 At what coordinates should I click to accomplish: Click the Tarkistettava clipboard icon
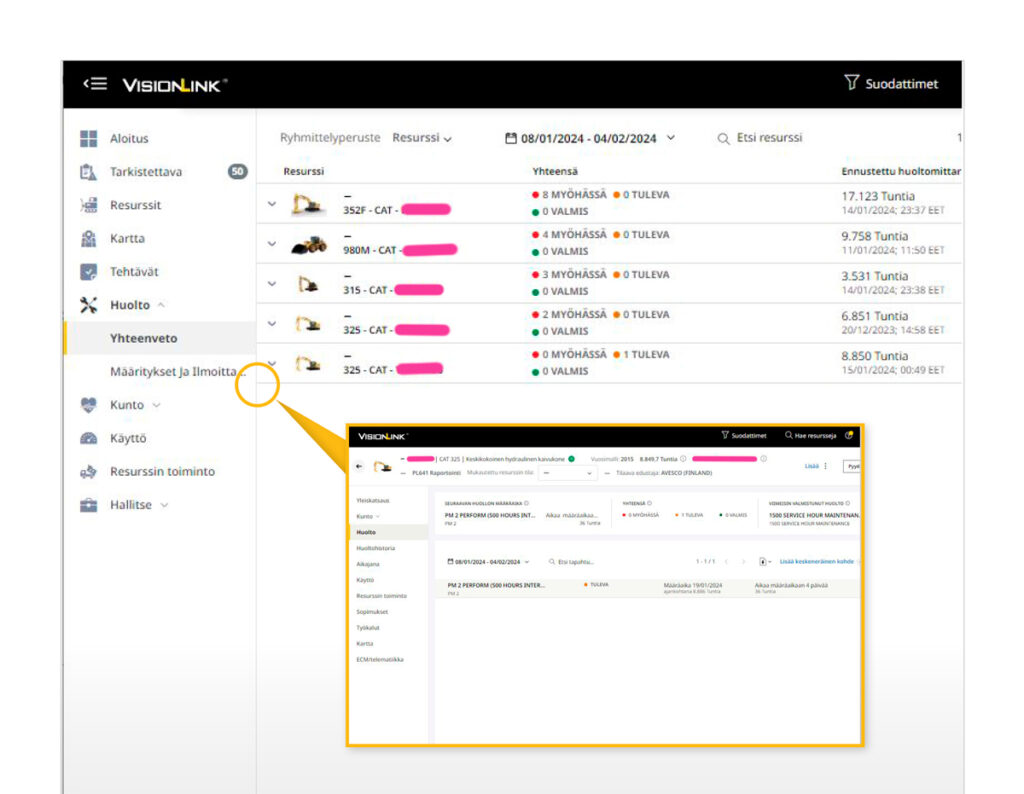click(89, 172)
